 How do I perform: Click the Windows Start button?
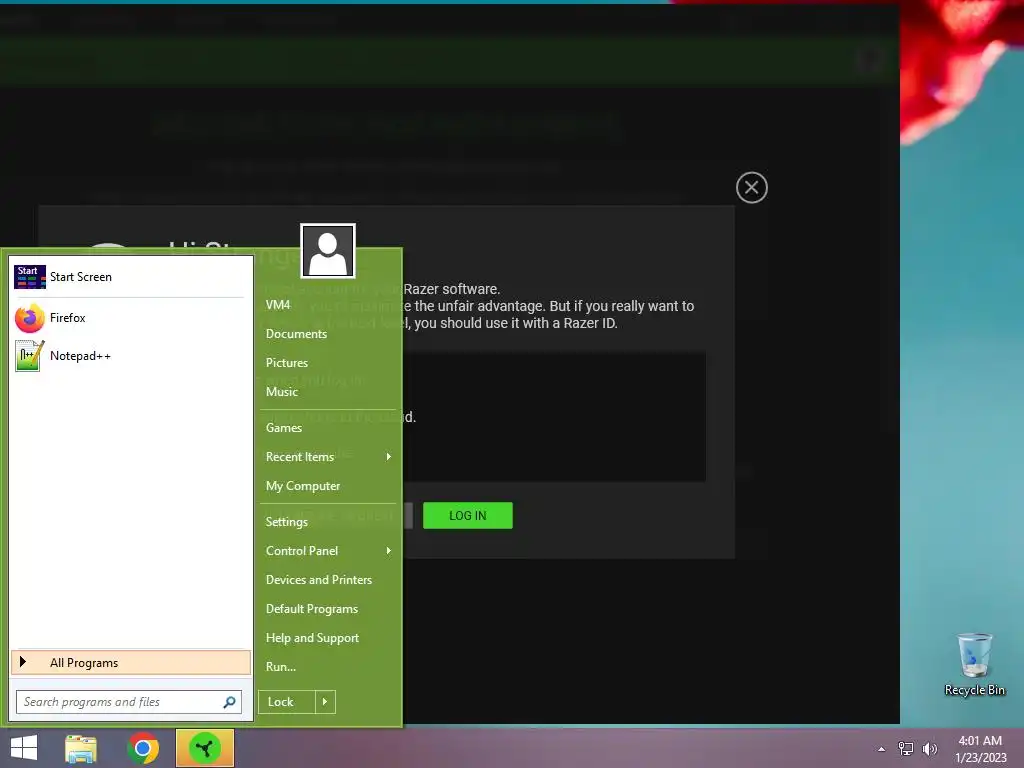point(24,748)
